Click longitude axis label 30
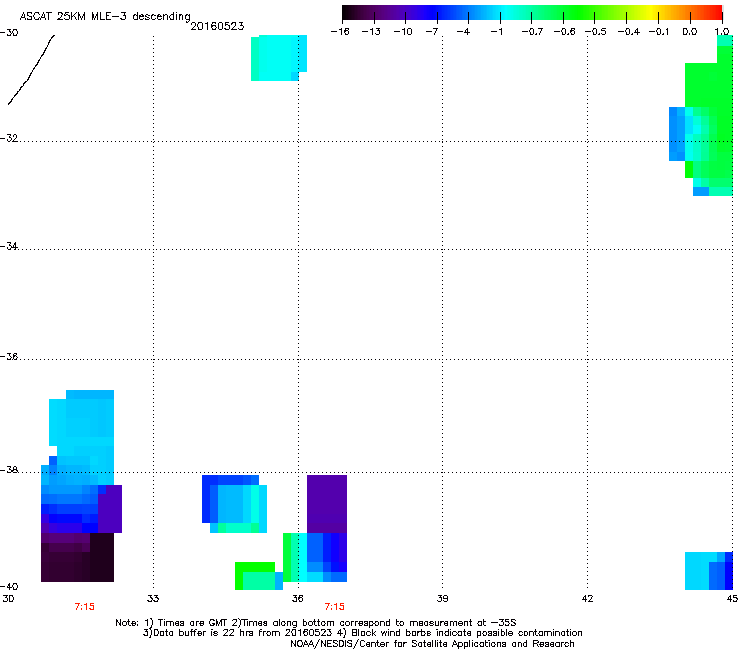Screen dimensions: 740x650 (8, 599)
